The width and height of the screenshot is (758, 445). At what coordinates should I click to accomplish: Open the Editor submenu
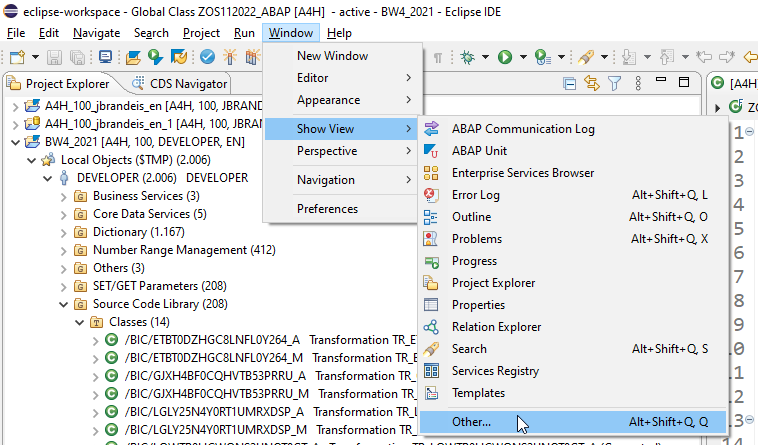tap(343, 78)
